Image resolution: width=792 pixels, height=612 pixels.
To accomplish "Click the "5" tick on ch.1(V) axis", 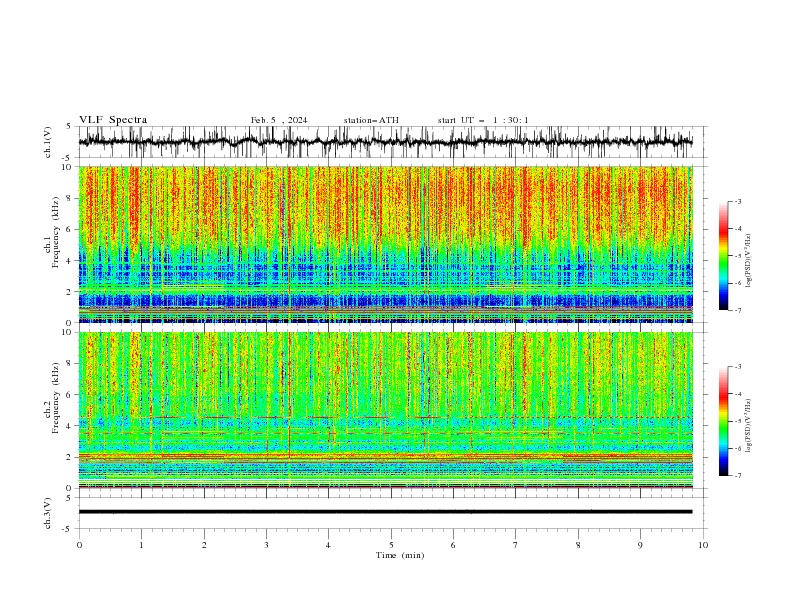I will [x=69, y=127].
